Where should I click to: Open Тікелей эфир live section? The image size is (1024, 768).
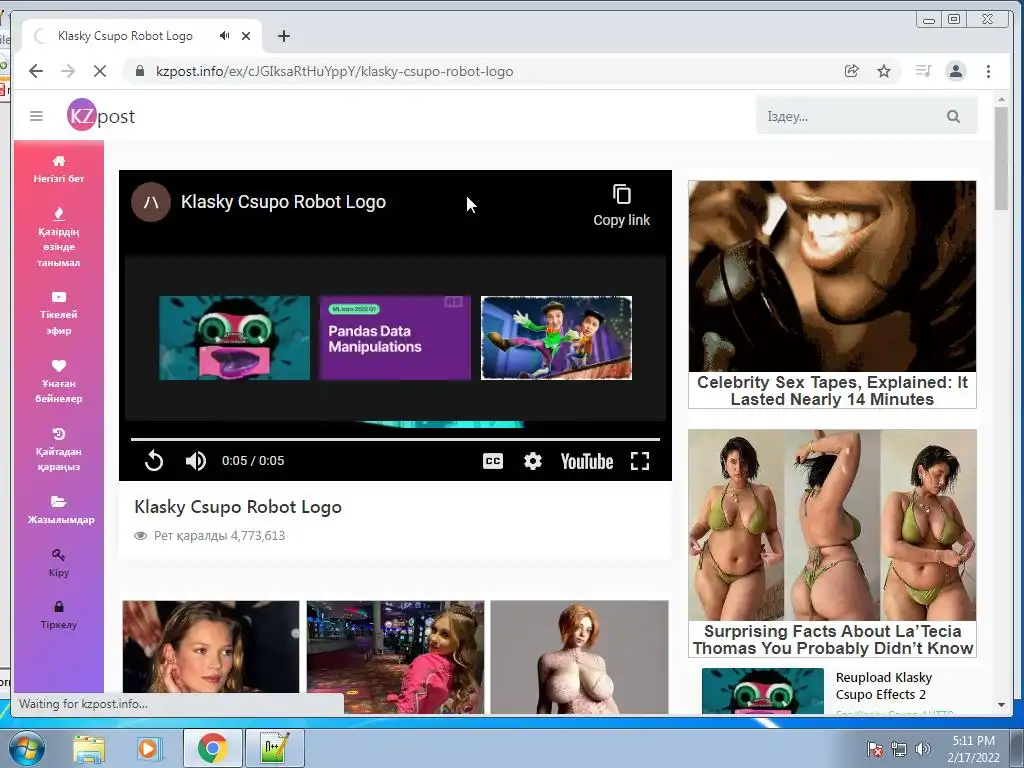click(x=59, y=314)
